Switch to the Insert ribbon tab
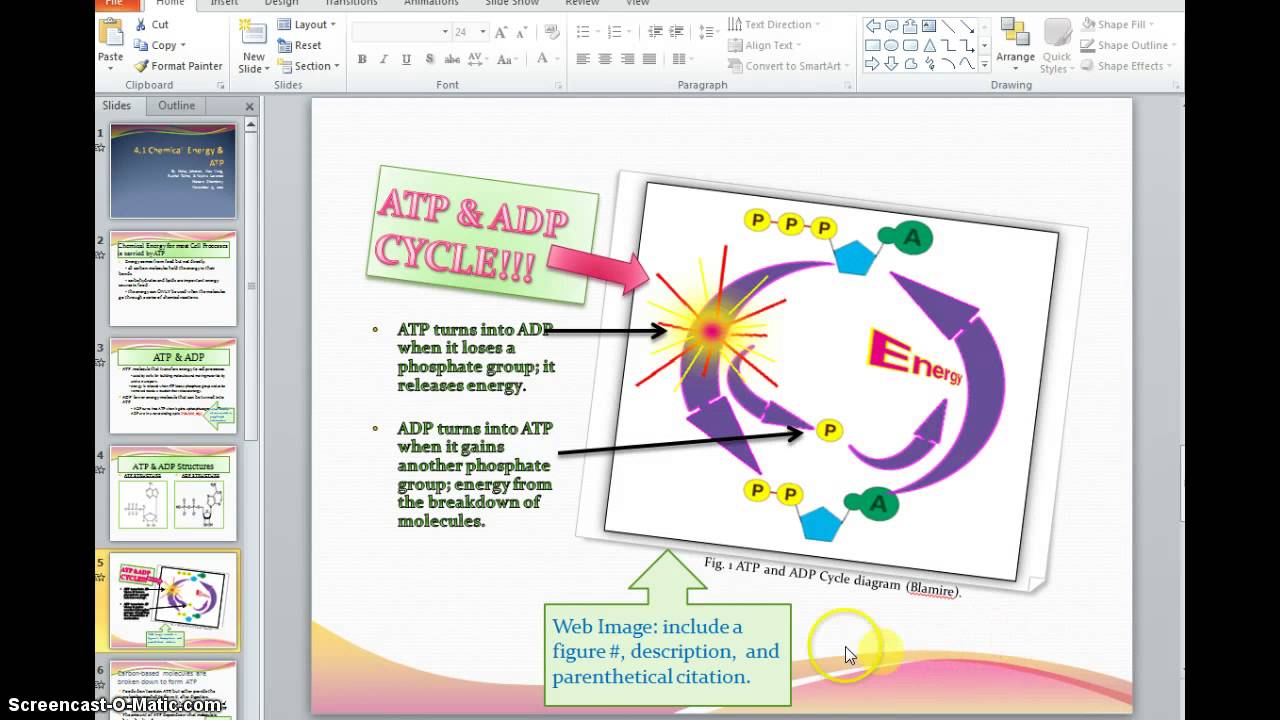Image resolution: width=1280 pixels, height=720 pixels. (224, 3)
